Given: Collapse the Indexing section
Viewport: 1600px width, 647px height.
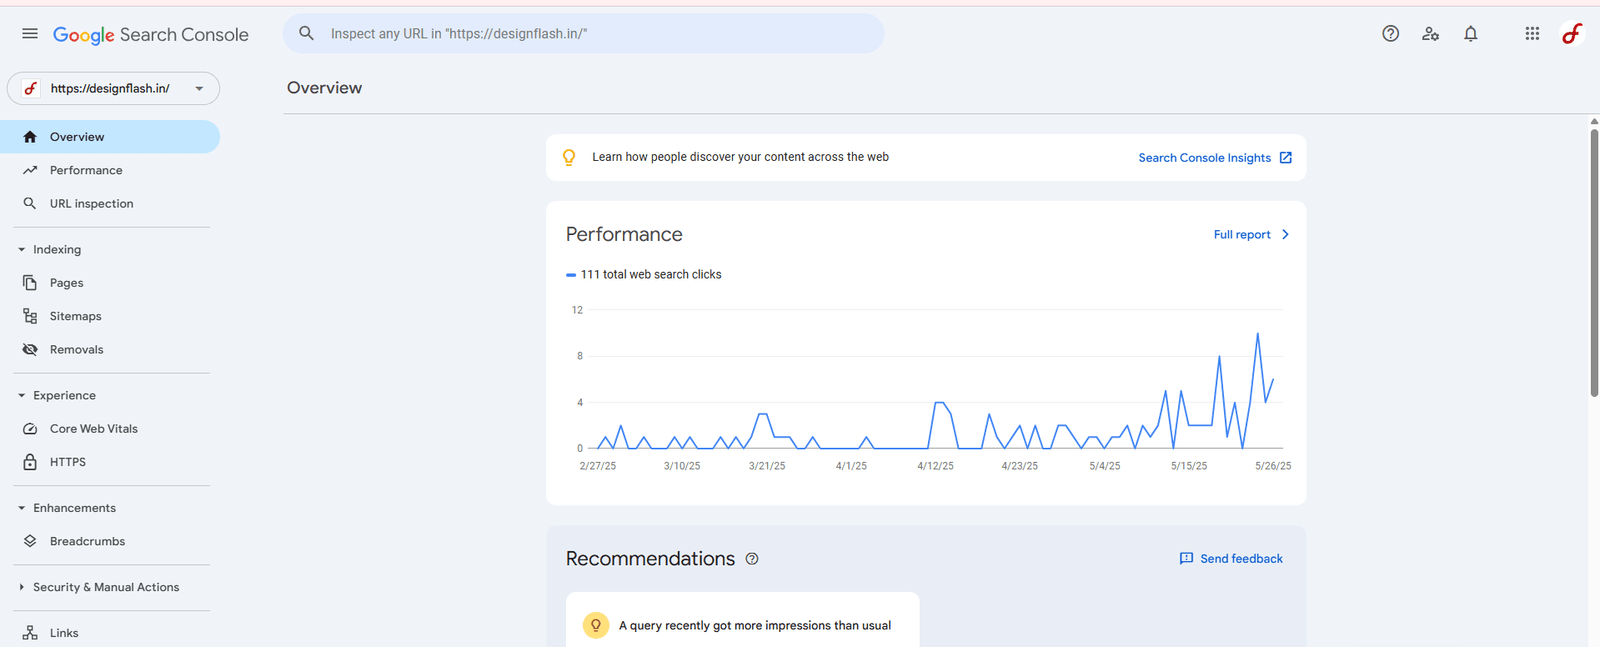Looking at the screenshot, I should click(21, 250).
